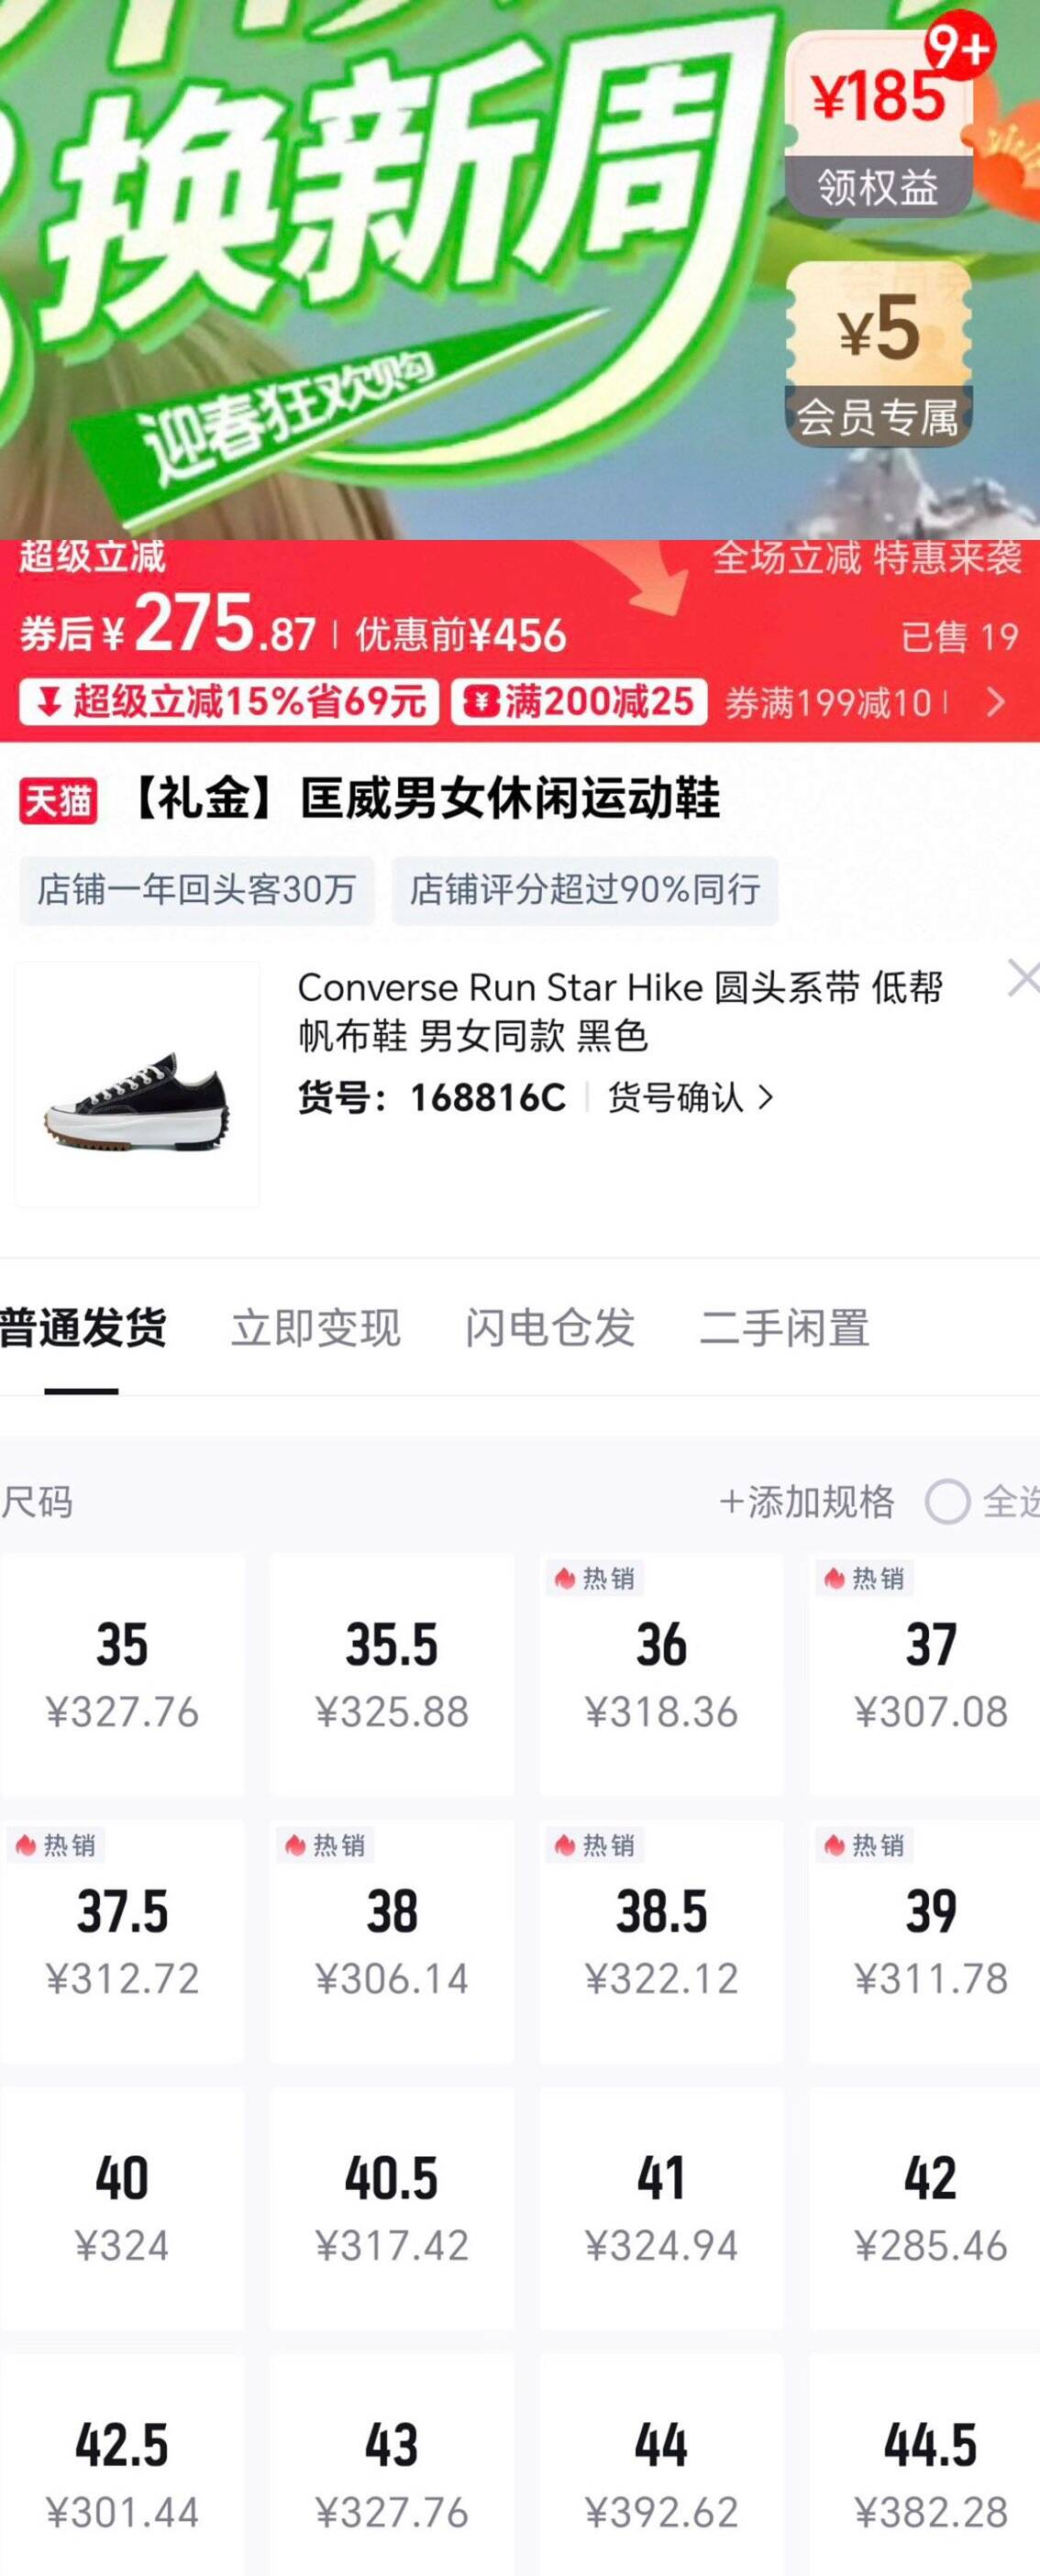Select size 36 priced ¥318.36

661,1673
